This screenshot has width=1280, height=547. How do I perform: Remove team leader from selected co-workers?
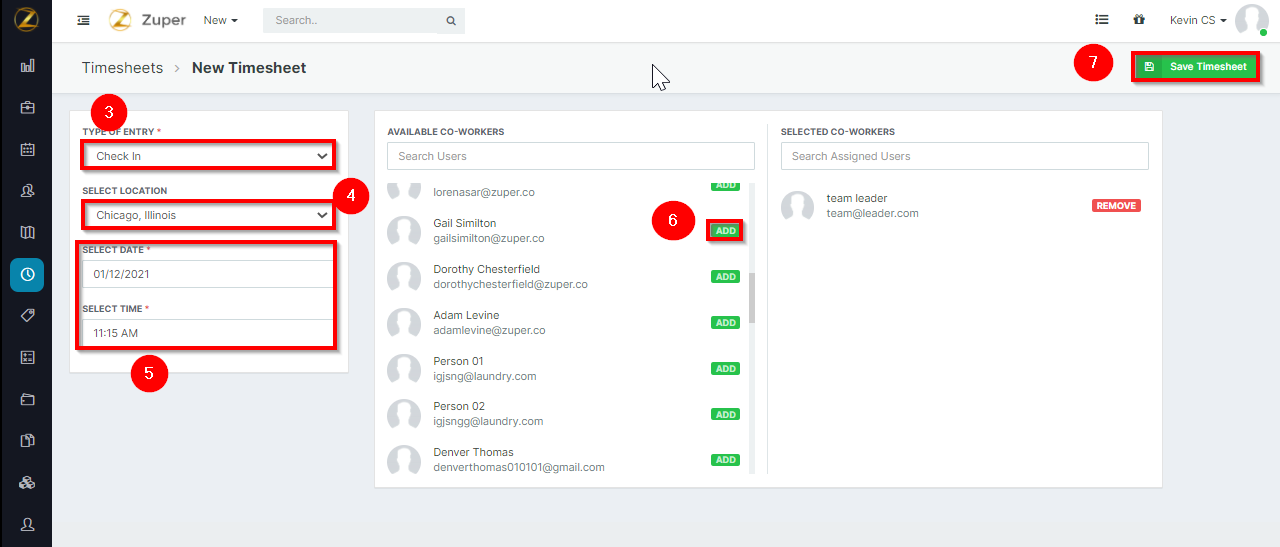[1116, 206]
